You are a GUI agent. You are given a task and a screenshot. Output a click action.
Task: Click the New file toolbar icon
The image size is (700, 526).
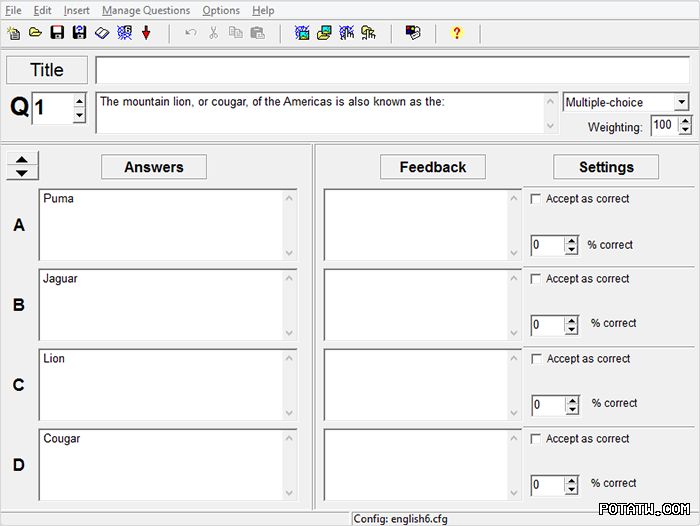[13, 33]
